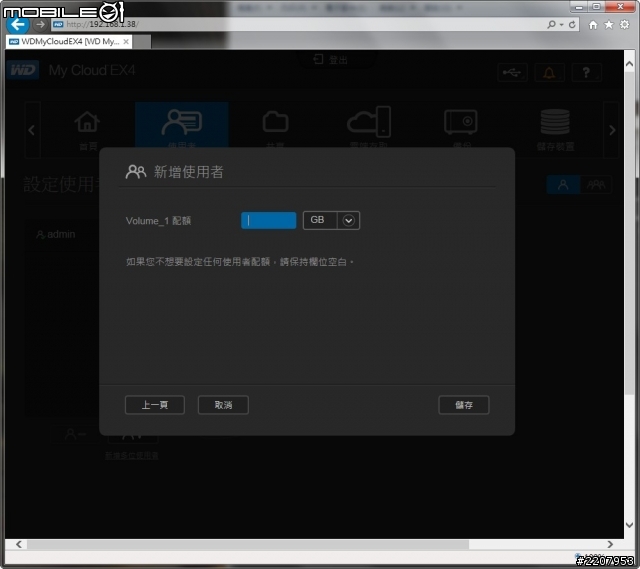640x569 pixels.
Task: Click the 新增多位使用者 link
Action: (131, 456)
